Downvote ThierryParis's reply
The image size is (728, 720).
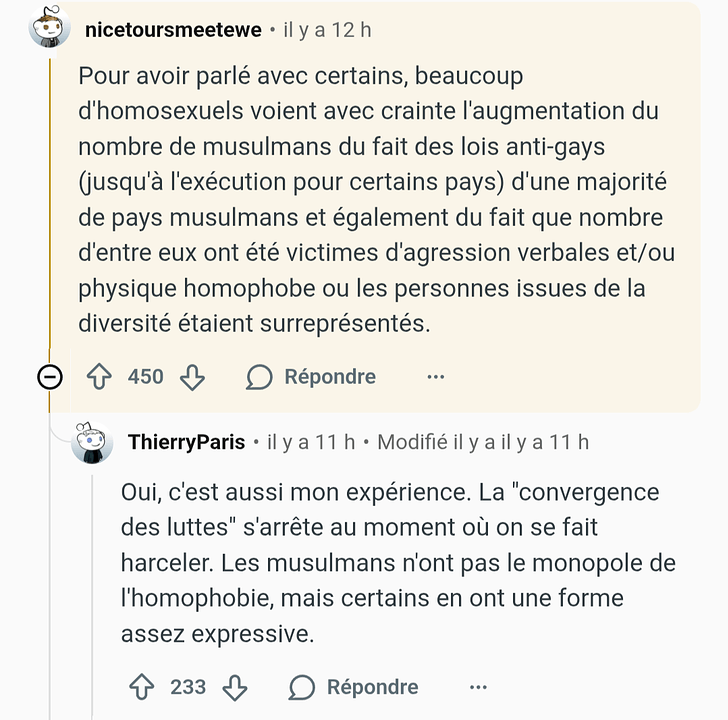[x=235, y=687]
